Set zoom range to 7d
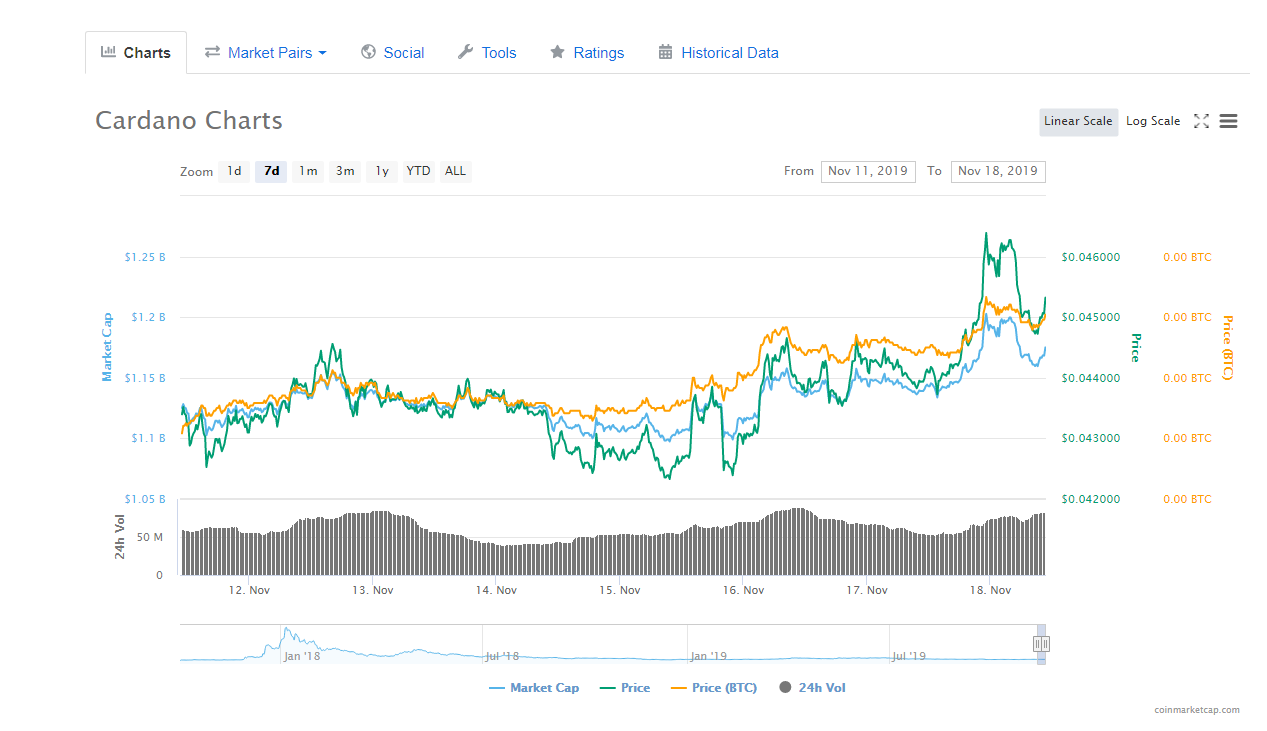 pyautogui.click(x=271, y=171)
